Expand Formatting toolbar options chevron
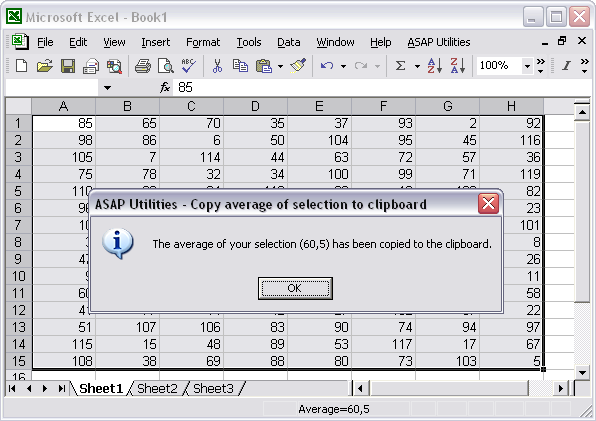596x421 pixels. [x=585, y=66]
